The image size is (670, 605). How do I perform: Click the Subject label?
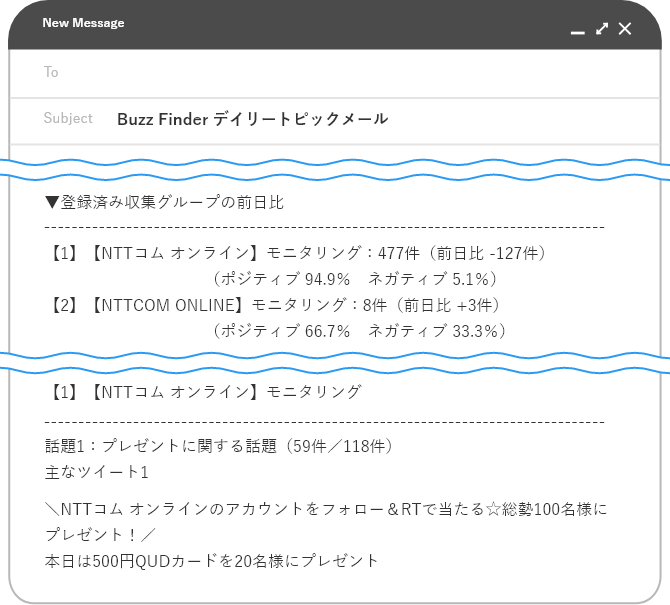pos(68,118)
